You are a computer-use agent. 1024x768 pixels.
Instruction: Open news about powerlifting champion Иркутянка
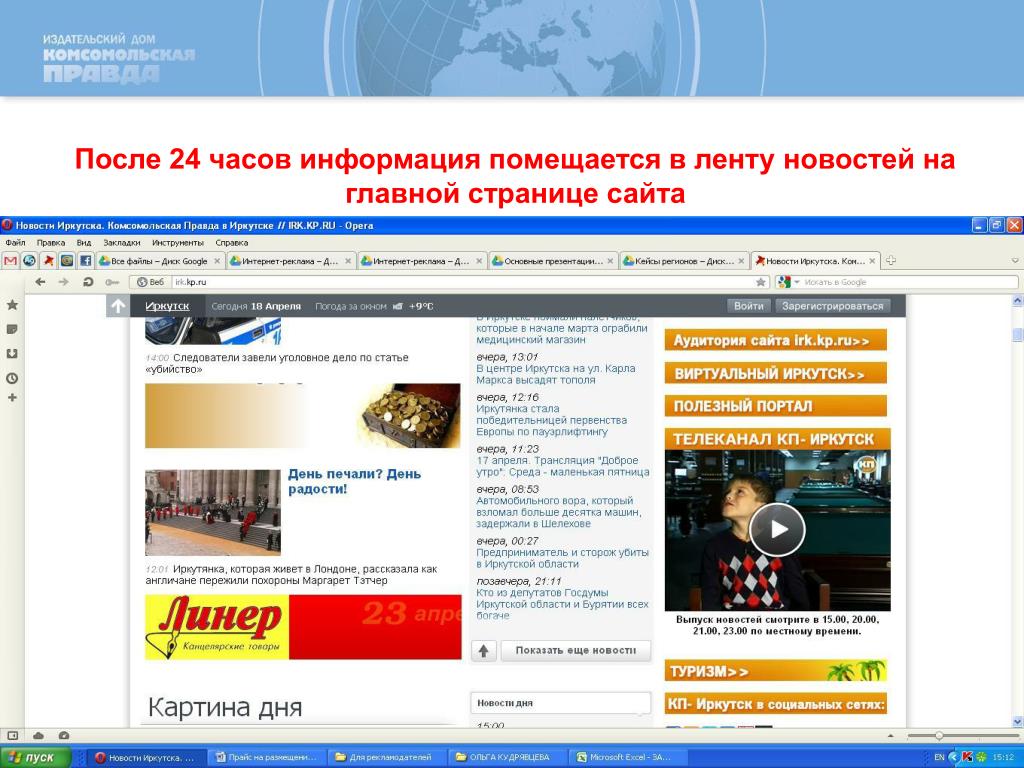click(551, 420)
